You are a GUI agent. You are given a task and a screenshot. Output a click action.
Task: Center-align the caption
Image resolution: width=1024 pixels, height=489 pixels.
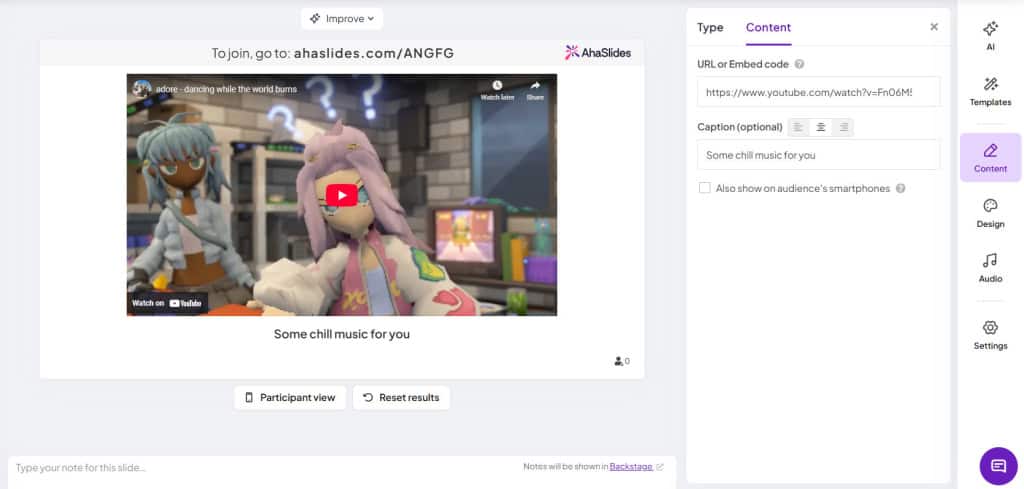click(x=821, y=127)
